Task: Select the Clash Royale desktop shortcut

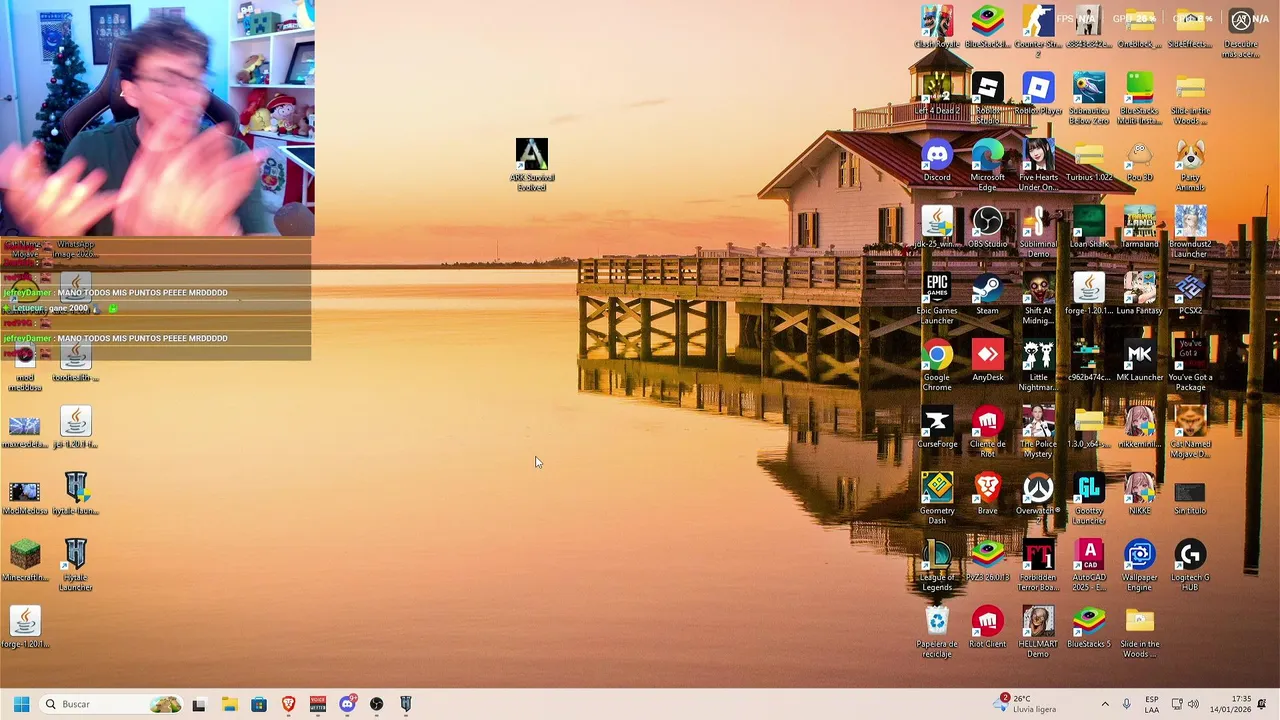Action: click(937, 28)
